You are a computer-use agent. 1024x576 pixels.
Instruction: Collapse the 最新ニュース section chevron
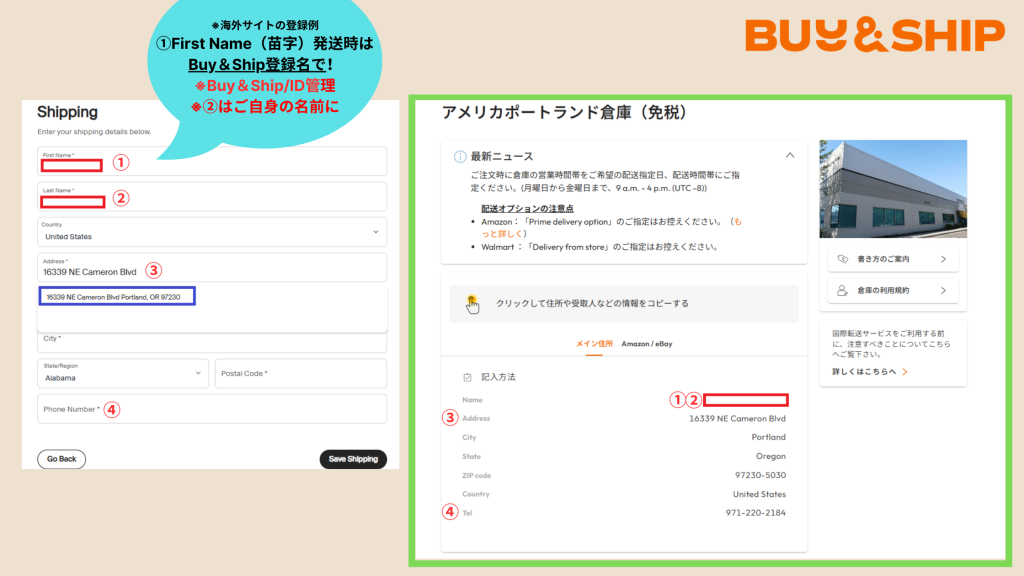click(790, 155)
